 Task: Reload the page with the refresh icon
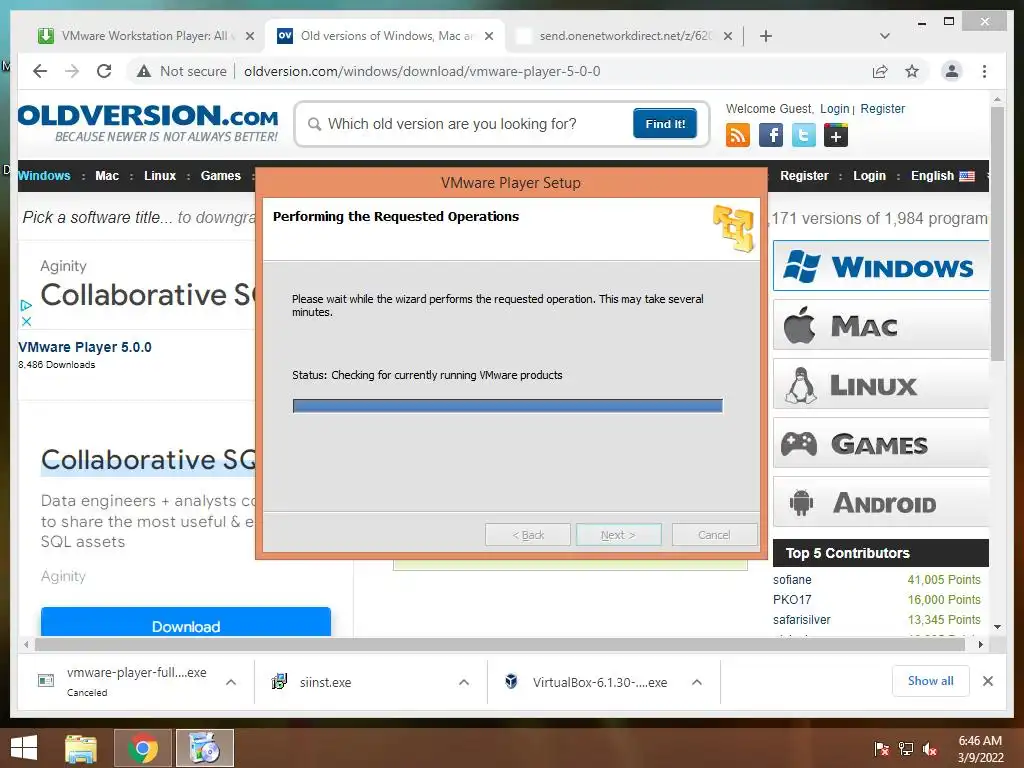[104, 71]
